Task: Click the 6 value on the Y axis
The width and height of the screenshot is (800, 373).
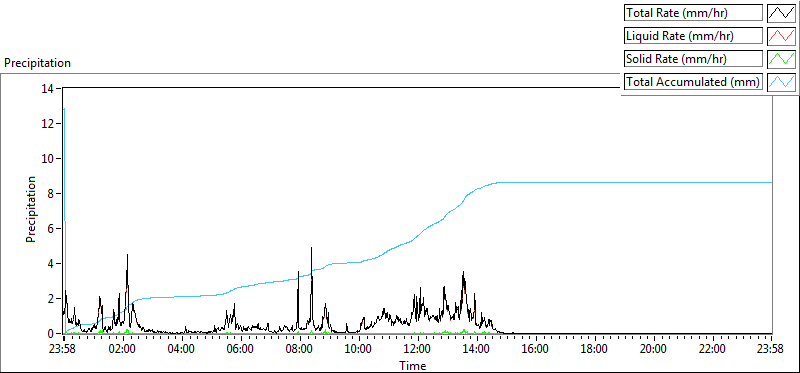Action: (x=51, y=229)
